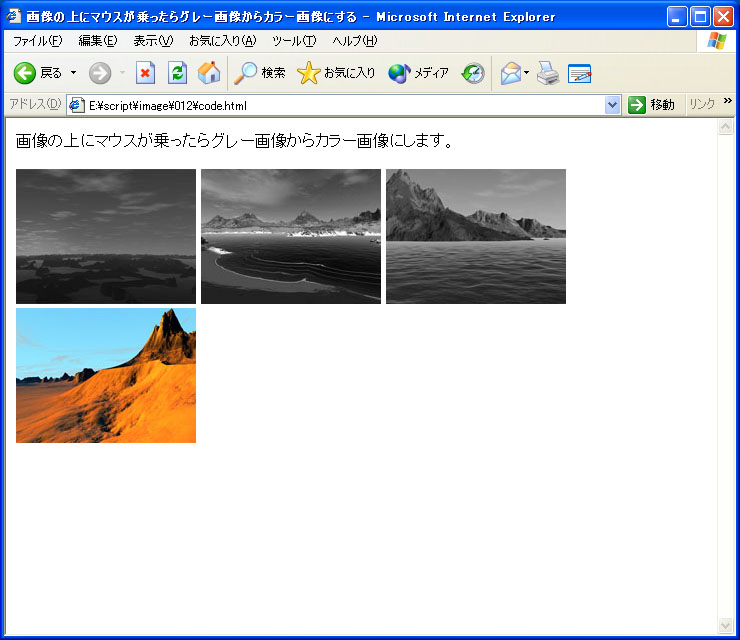The height and width of the screenshot is (640, 740).
Task: Open the ファイル(F) menu
Action: tap(37, 41)
